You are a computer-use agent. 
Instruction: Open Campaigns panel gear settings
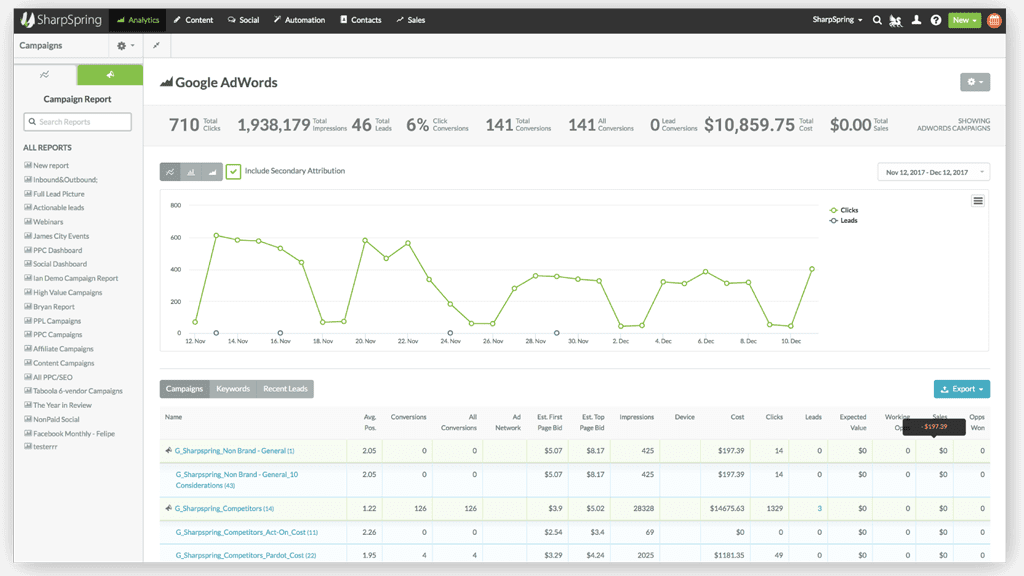pos(125,46)
